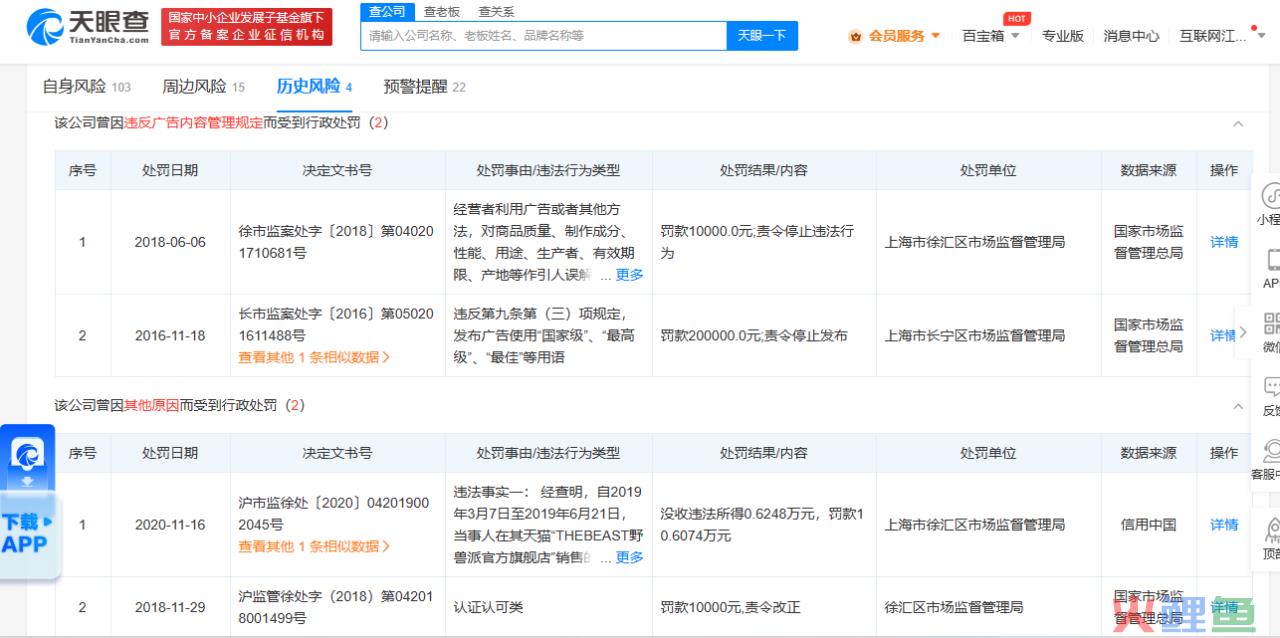The width and height of the screenshot is (1280, 638).
Task: Open similar data link under 2020-11-16 record
Action: [314, 547]
